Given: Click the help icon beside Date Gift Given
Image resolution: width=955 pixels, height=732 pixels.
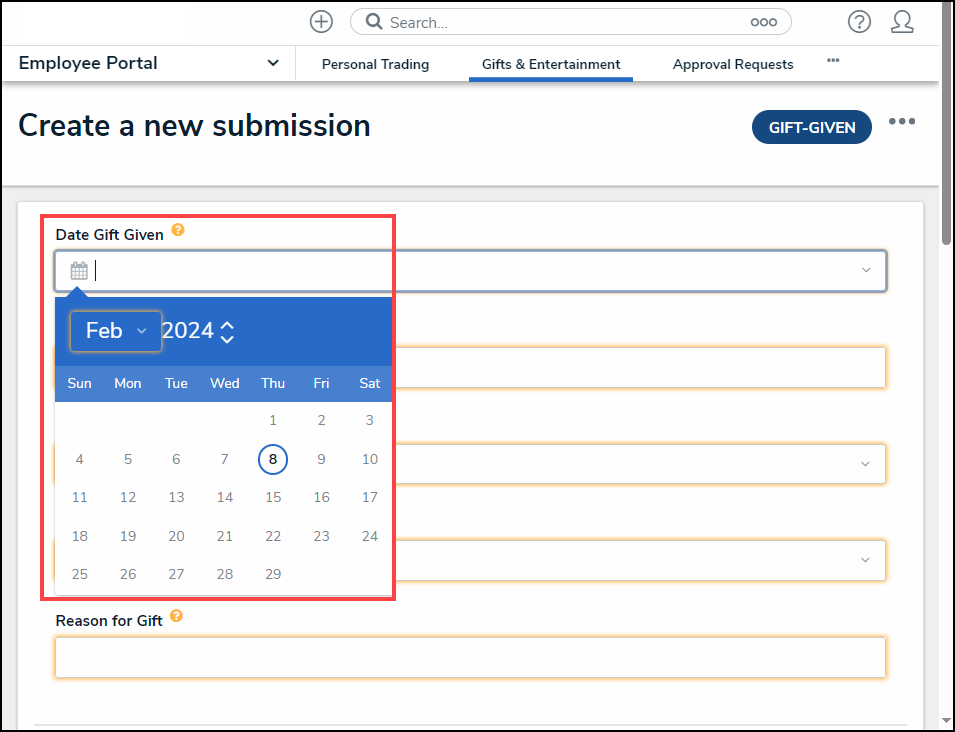Looking at the screenshot, I should click(x=178, y=230).
